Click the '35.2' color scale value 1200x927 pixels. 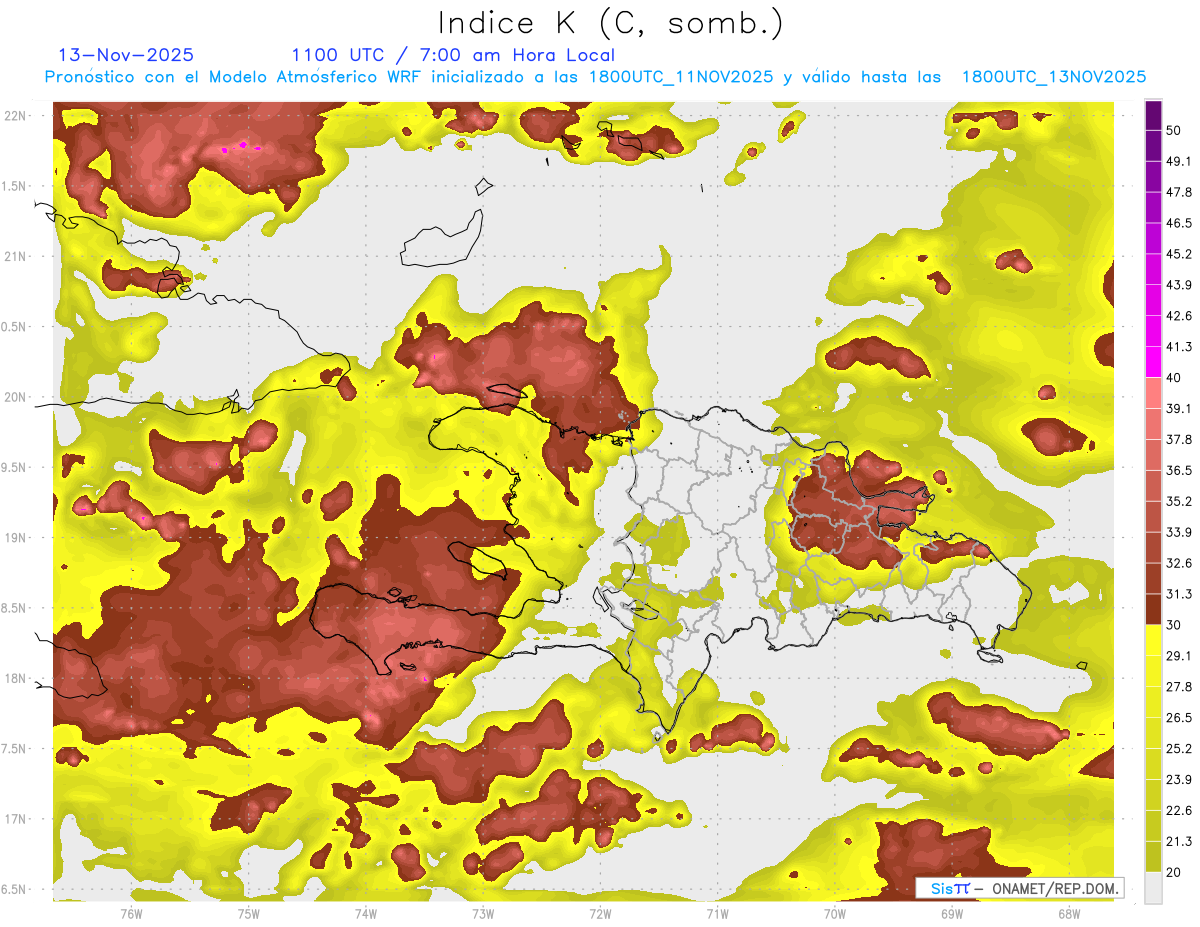pos(1179,501)
